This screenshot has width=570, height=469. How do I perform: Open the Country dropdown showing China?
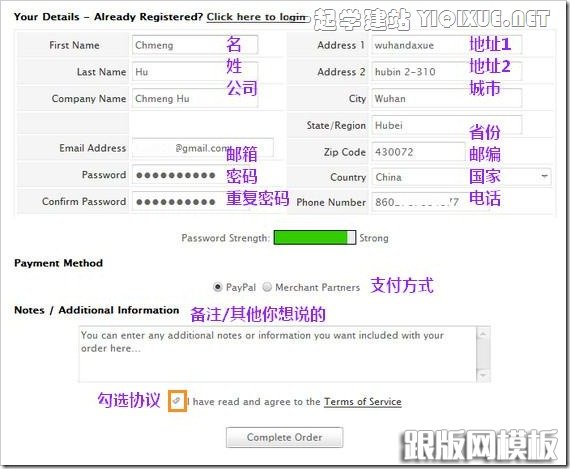pos(461,177)
